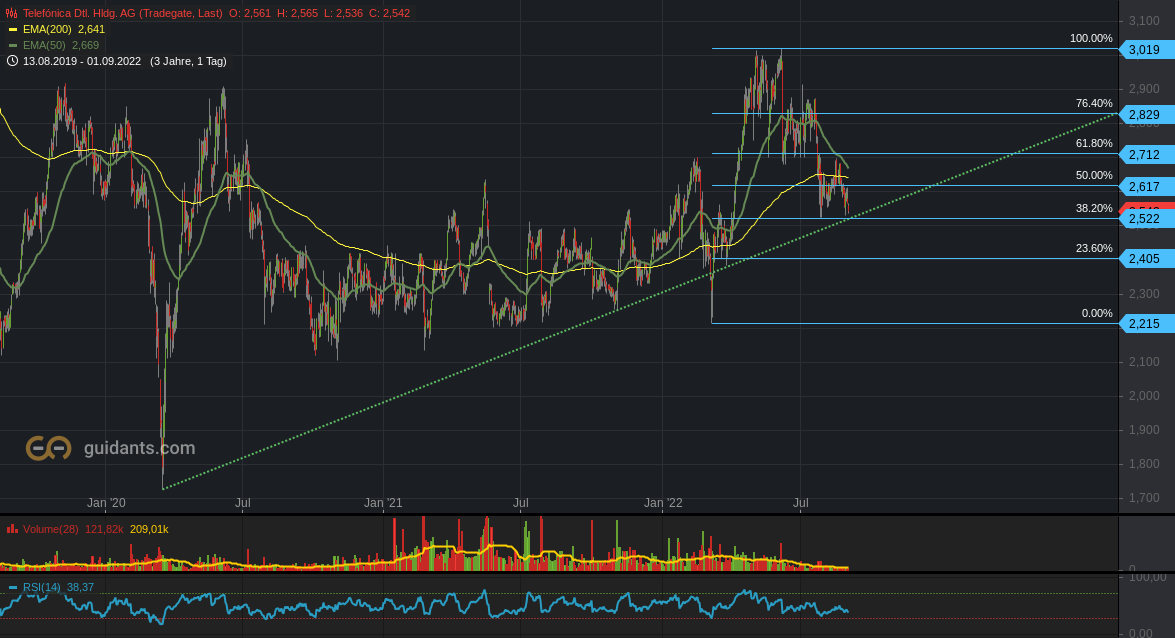Click the 3,019 price level label on the right axis

pos(1147,47)
